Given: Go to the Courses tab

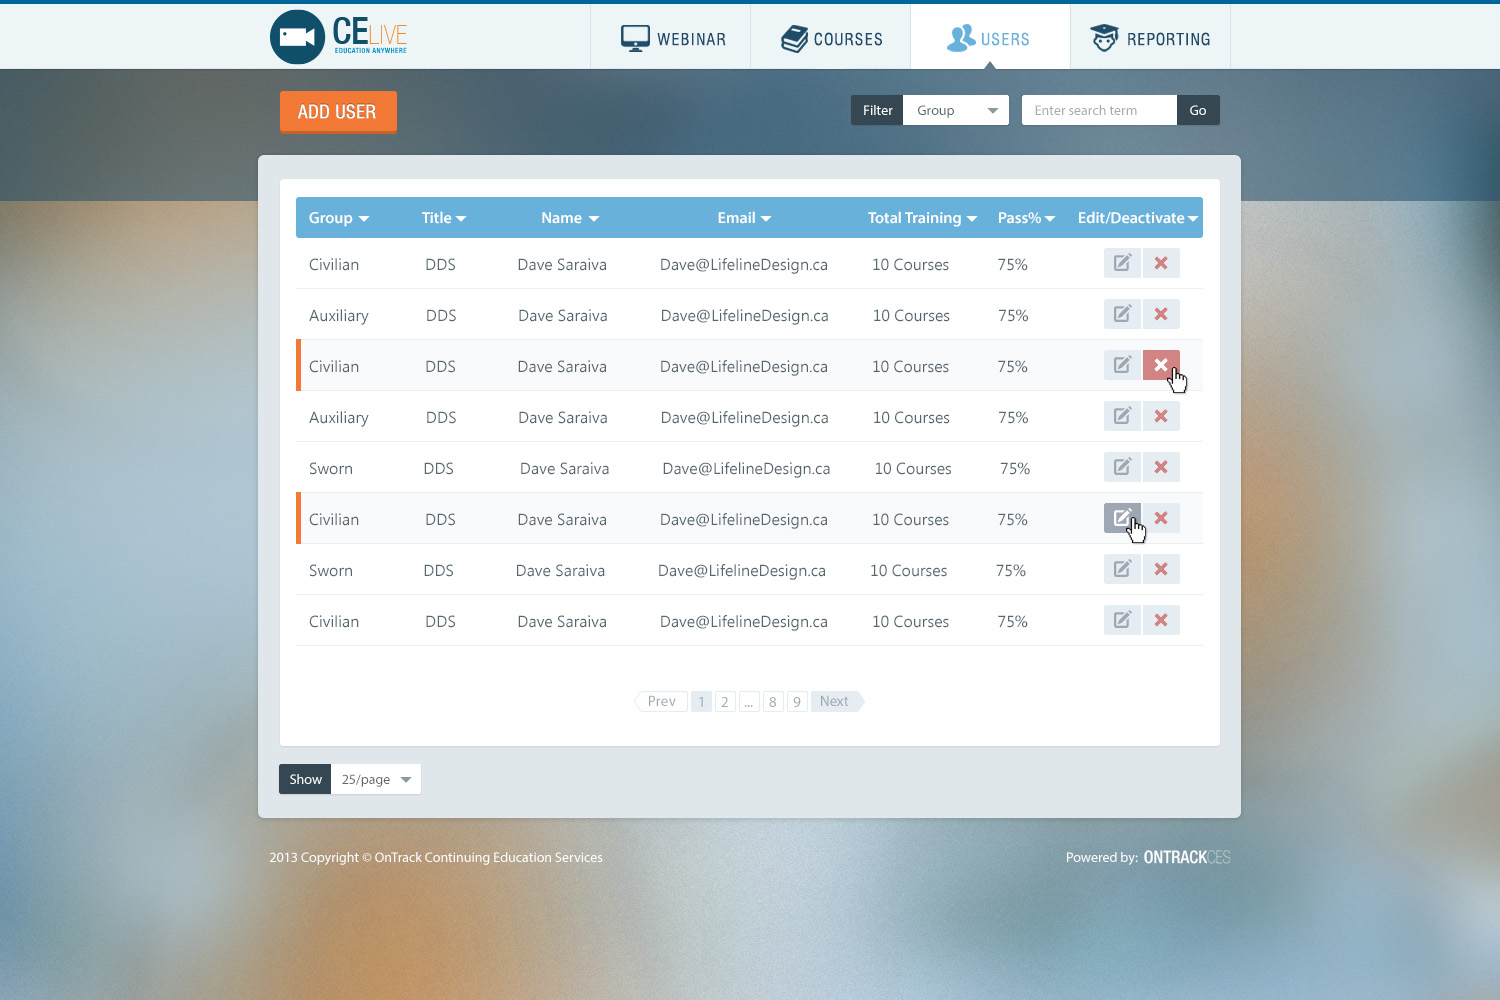Looking at the screenshot, I should pyautogui.click(x=831, y=38).
